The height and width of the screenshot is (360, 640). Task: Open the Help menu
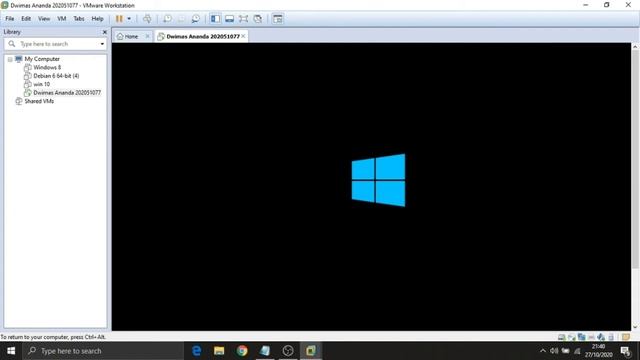click(97, 19)
